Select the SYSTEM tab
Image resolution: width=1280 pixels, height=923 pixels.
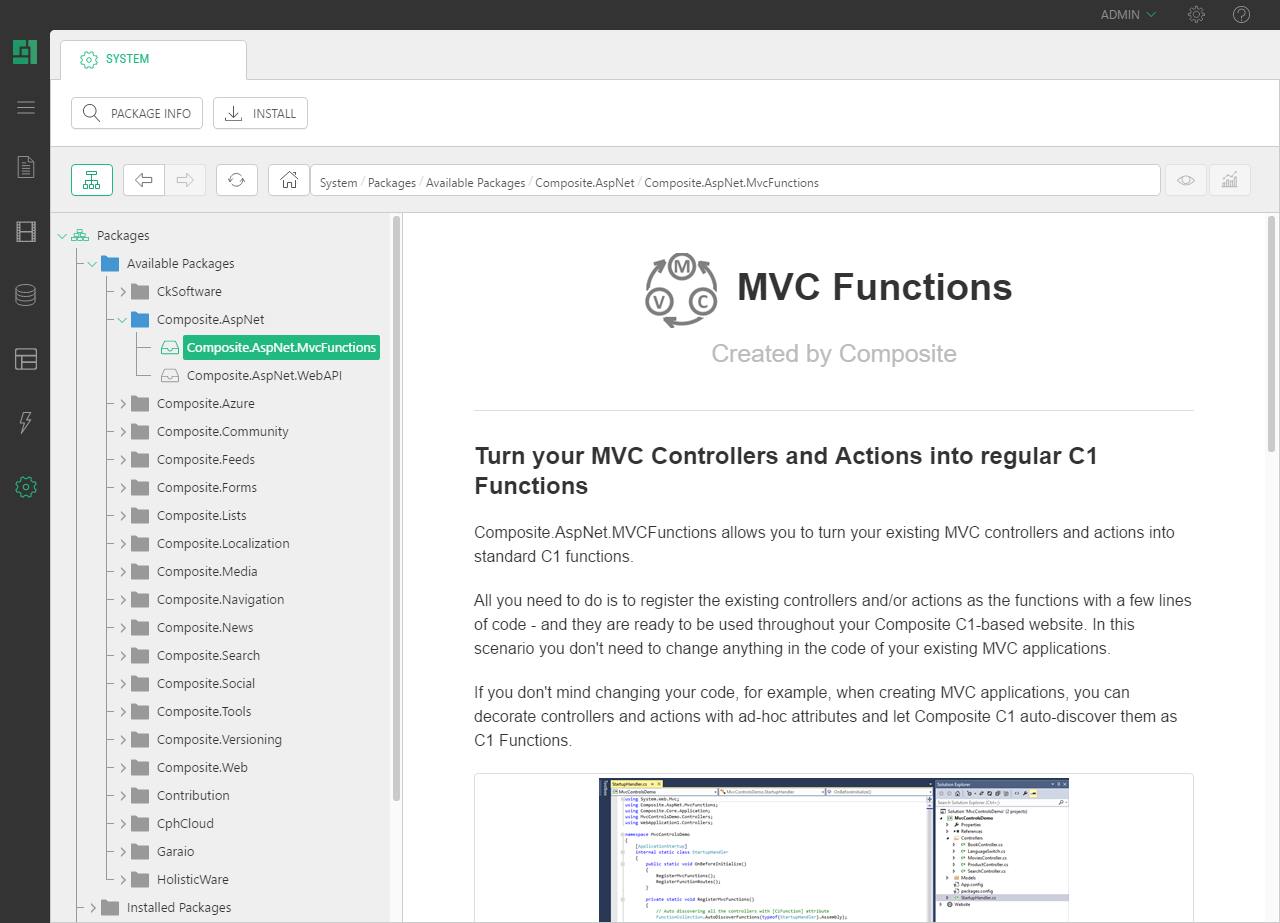[x=153, y=59]
